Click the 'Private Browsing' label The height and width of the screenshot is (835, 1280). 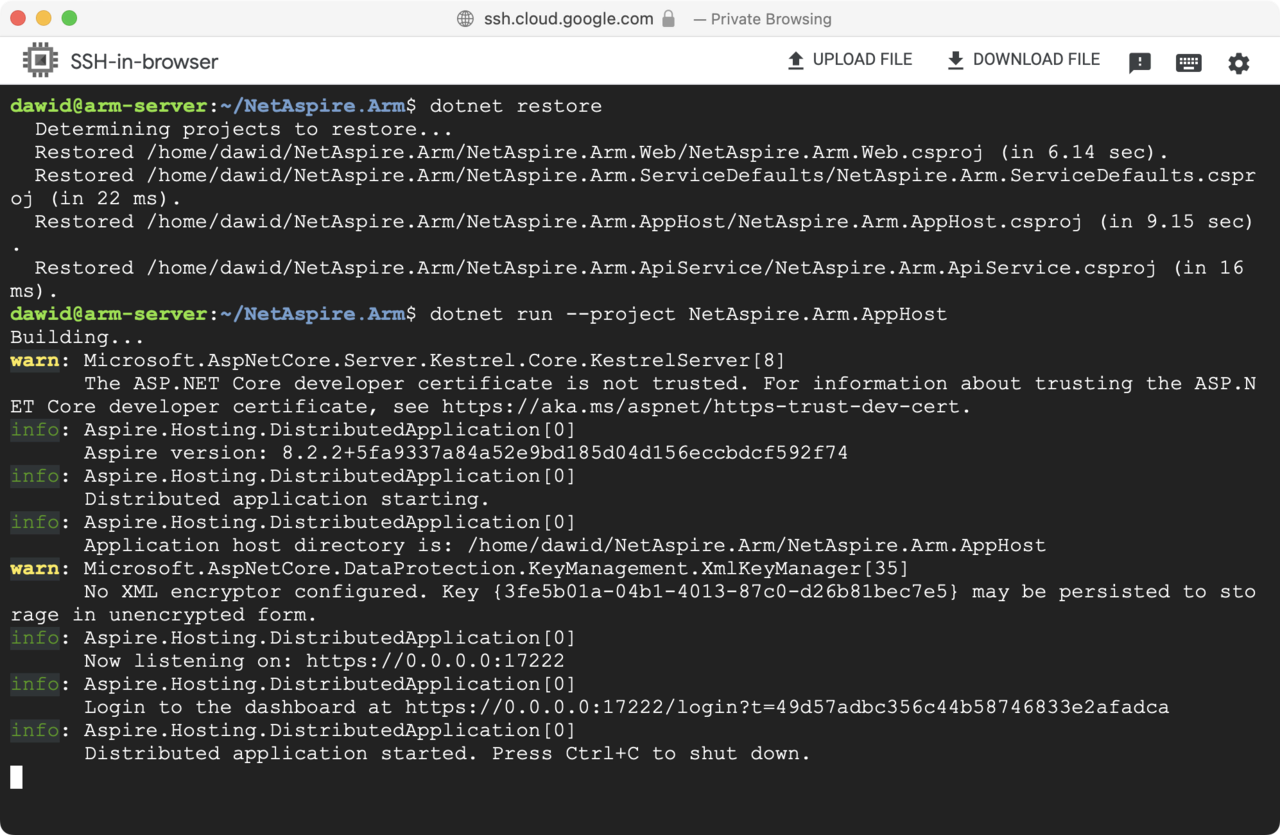click(770, 19)
